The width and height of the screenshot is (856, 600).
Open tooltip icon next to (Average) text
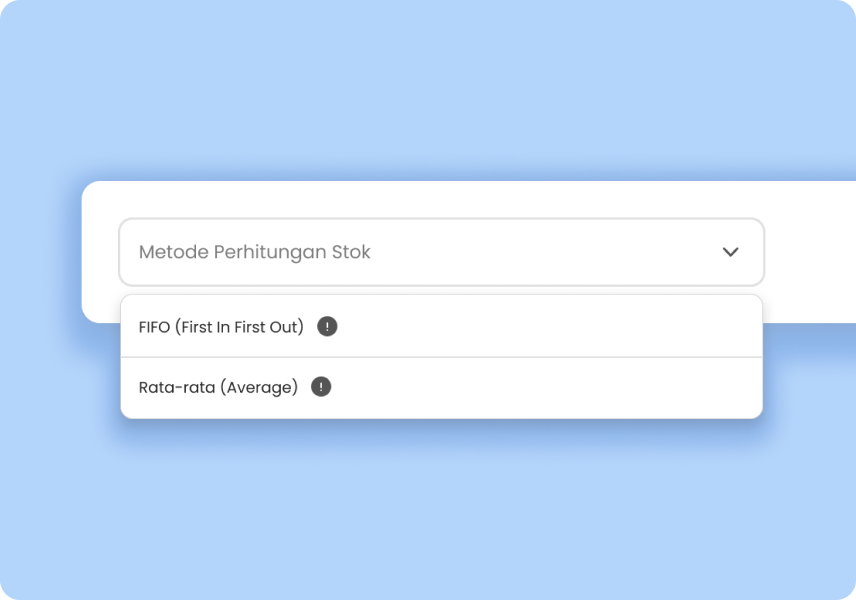pyautogui.click(x=321, y=387)
